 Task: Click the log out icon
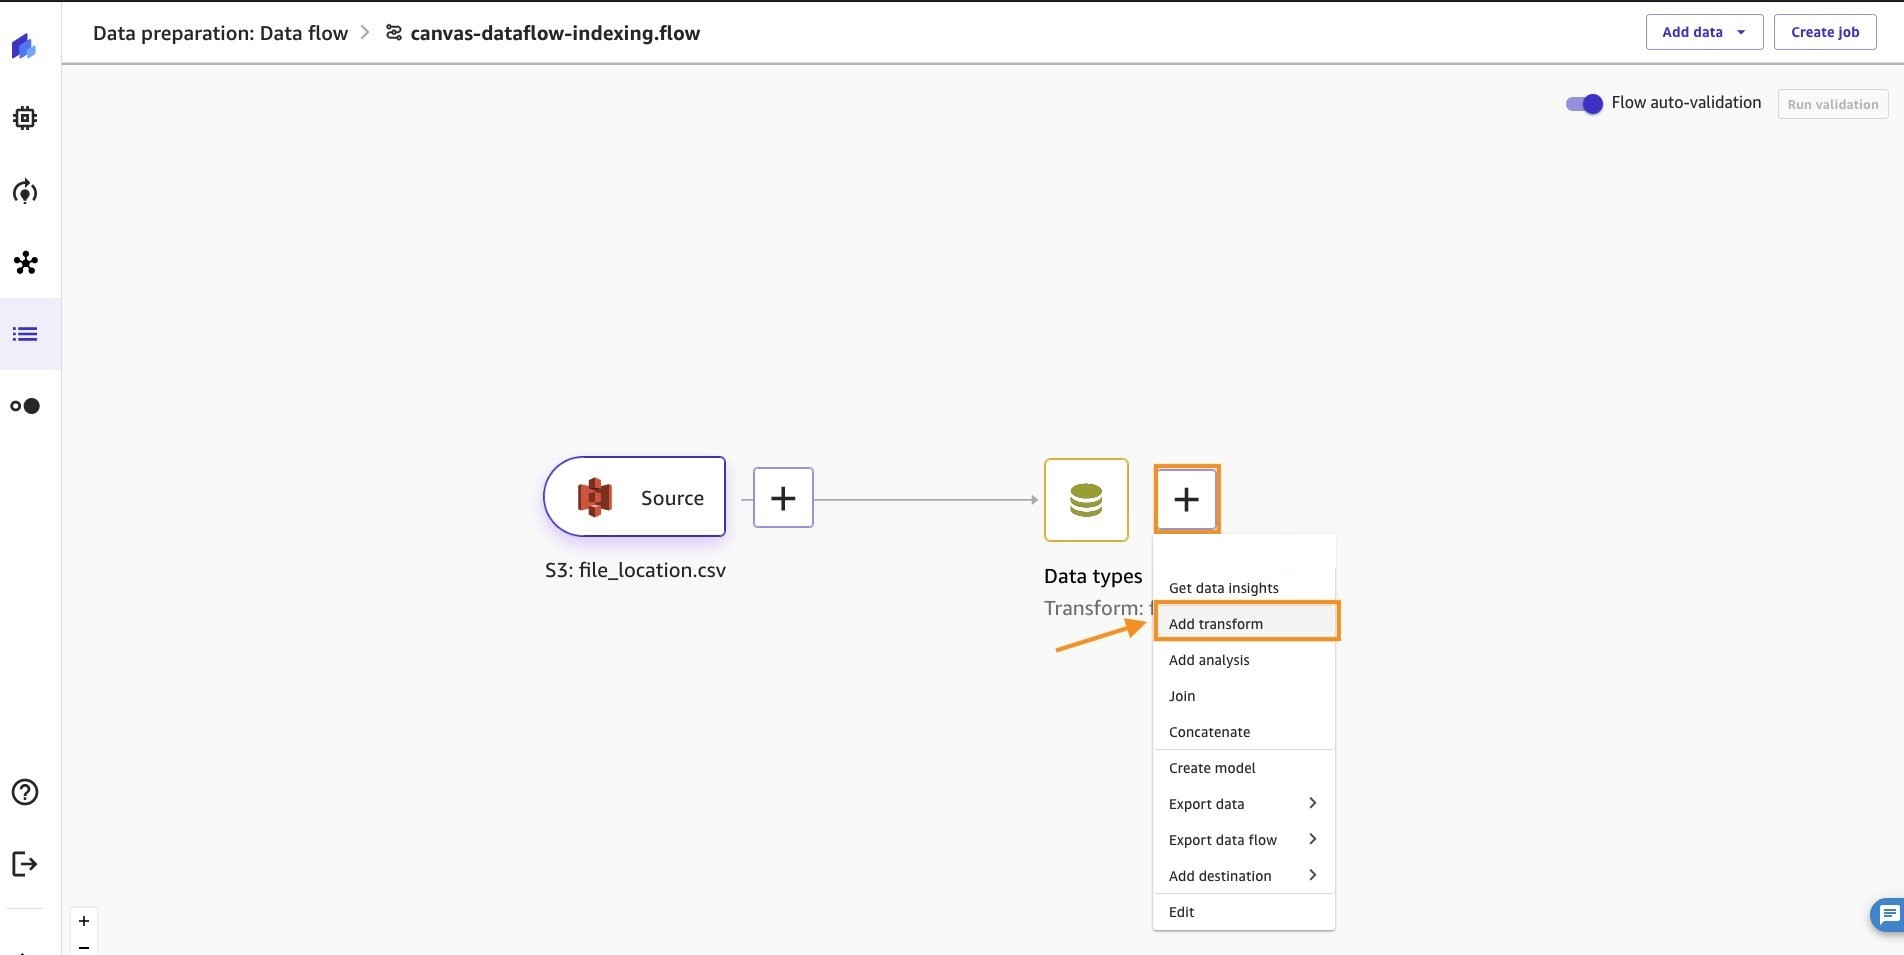(25, 864)
